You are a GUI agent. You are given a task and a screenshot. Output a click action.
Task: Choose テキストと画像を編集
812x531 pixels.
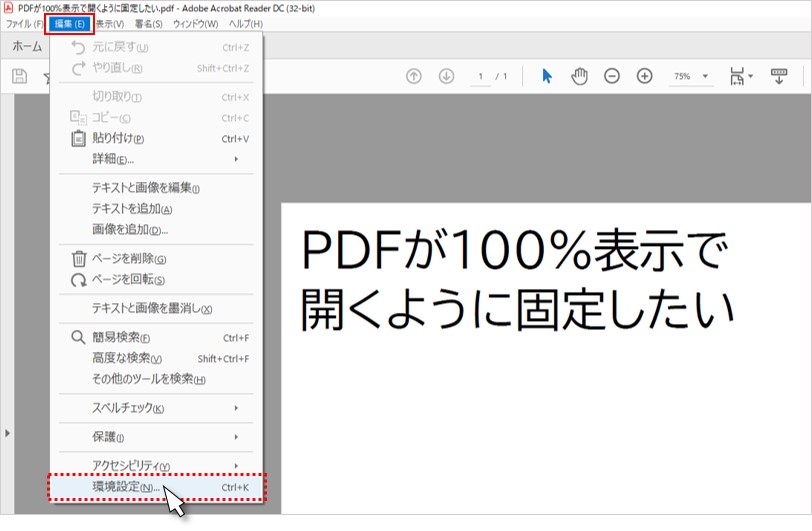point(157,188)
